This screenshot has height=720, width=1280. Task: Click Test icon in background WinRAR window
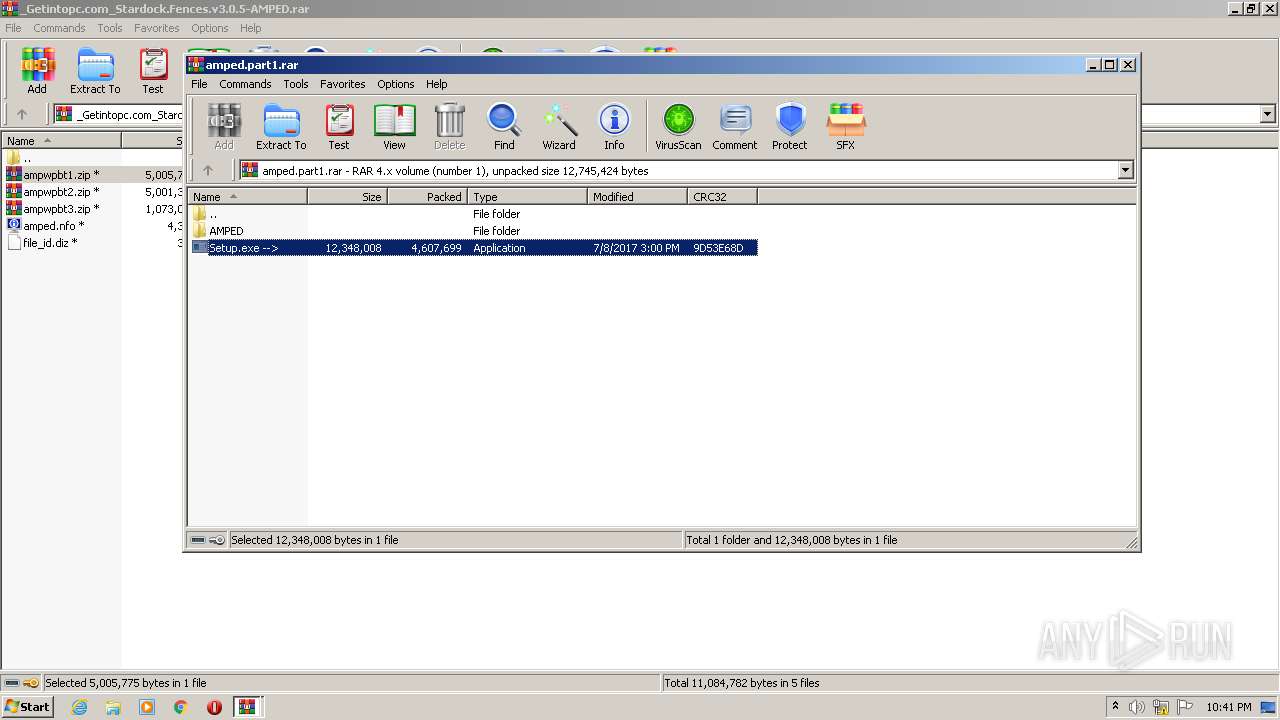(x=153, y=71)
